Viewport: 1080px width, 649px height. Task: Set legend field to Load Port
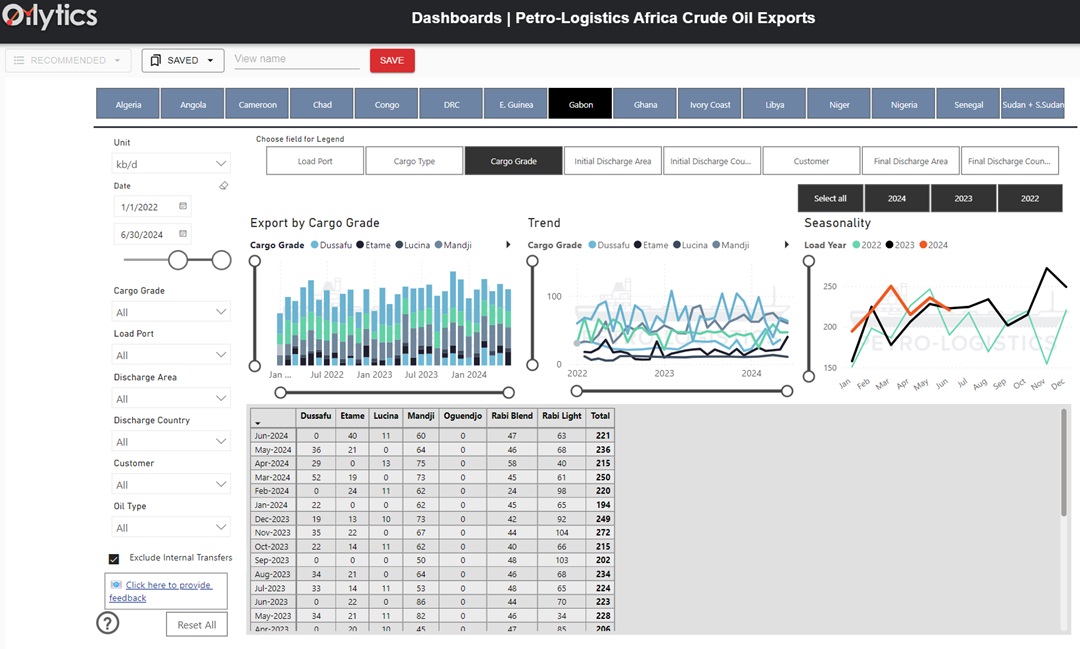[315, 161]
